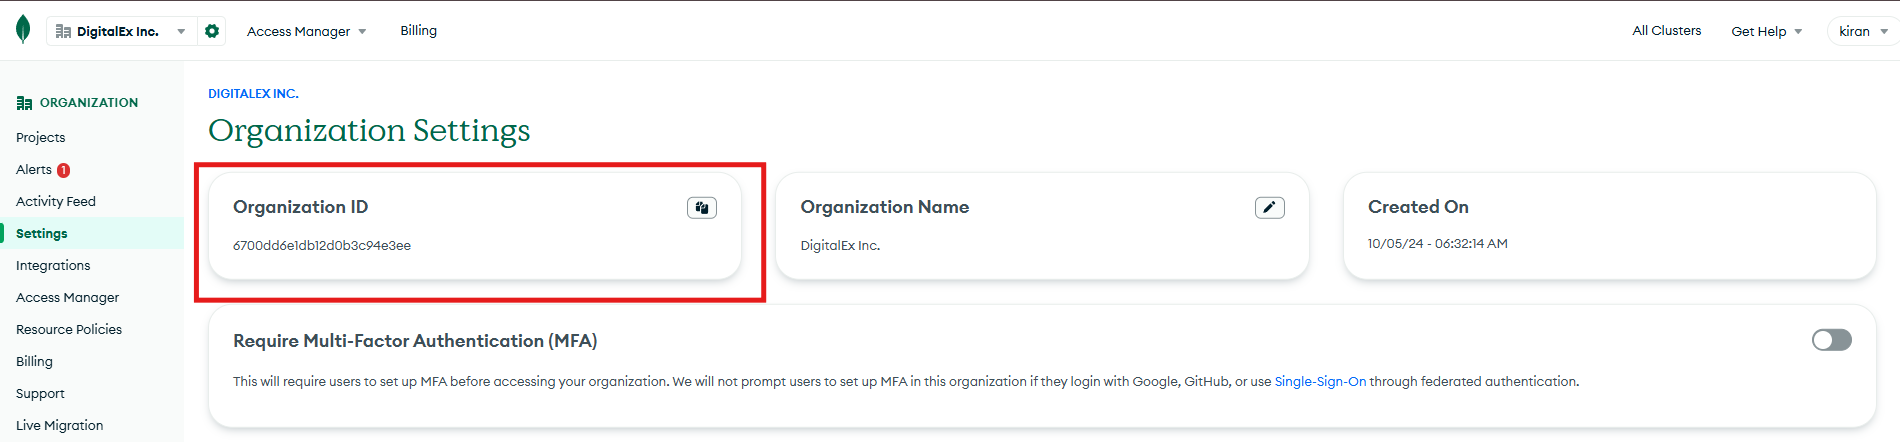Go to Billing in the top navigation
1900x442 pixels.
[418, 31]
